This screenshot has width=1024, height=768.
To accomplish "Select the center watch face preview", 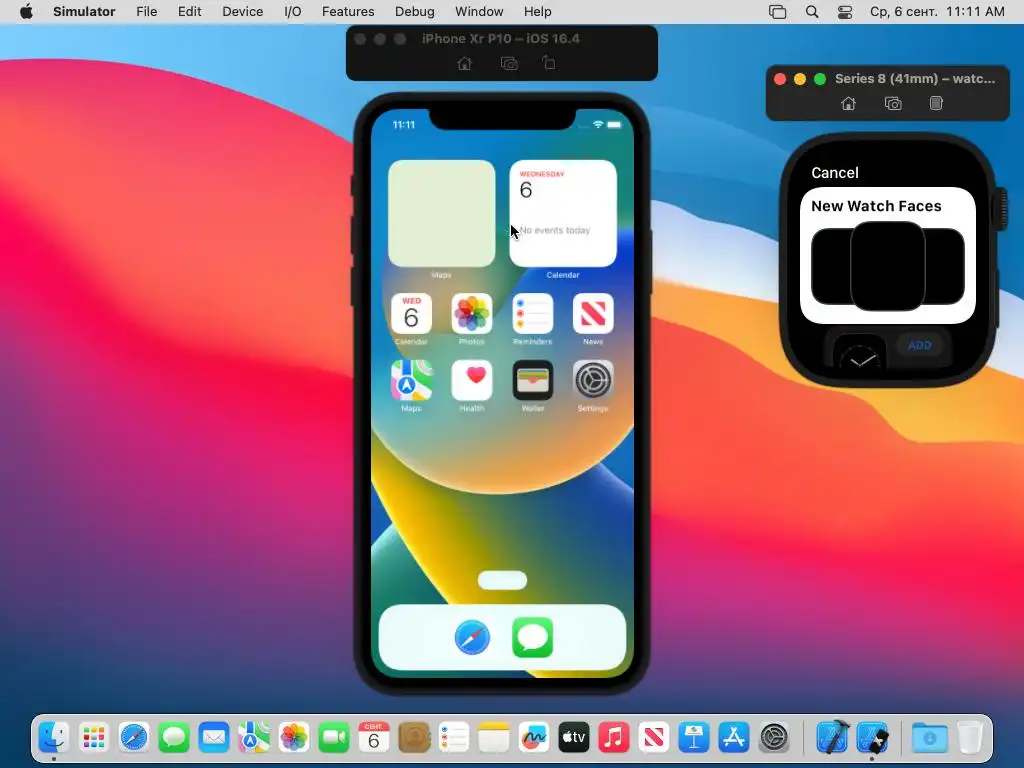I will pyautogui.click(x=888, y=266).
